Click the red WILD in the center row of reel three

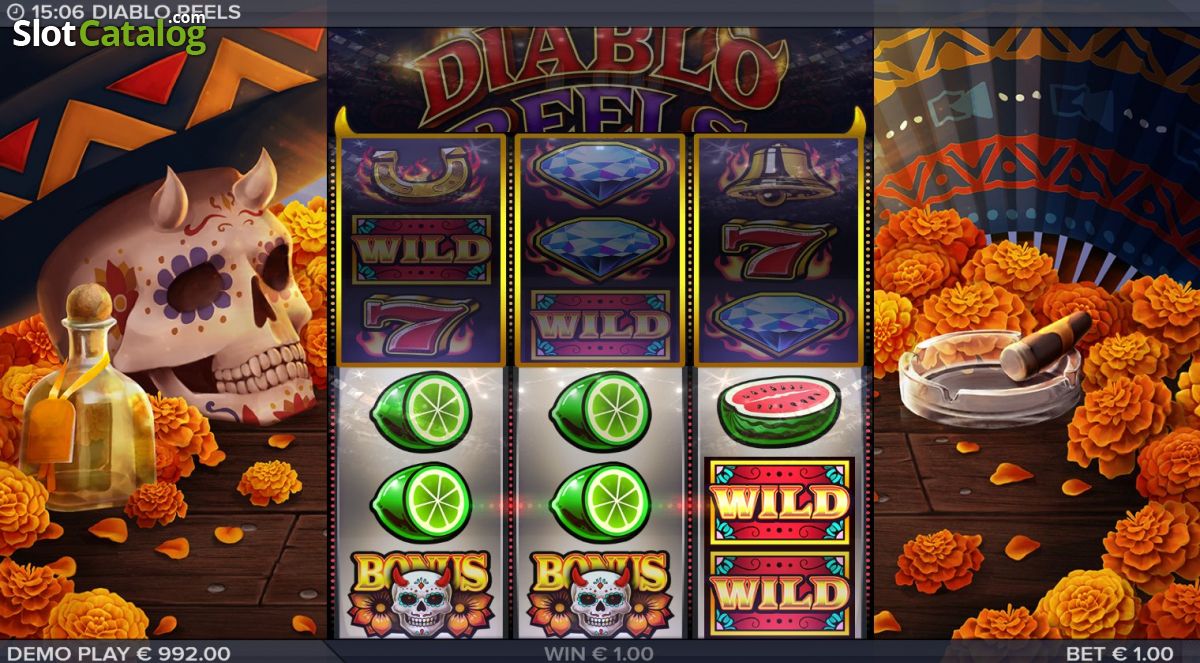pos(780,501)
